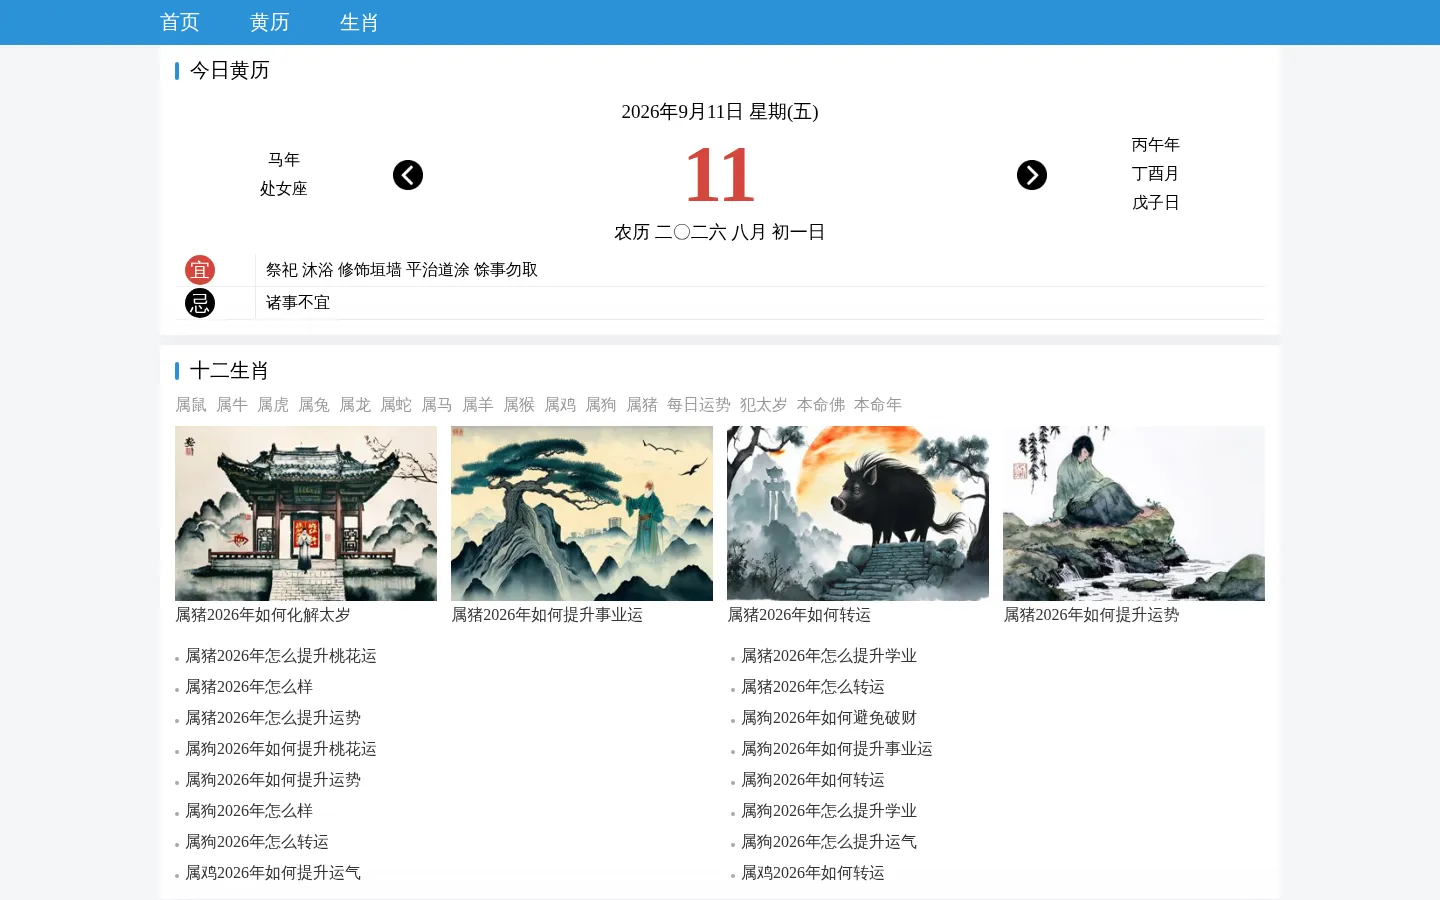This screenshot has height=900, width=1440.
Task: Select the 属马 zodiac link
Action: coord(437,405)
